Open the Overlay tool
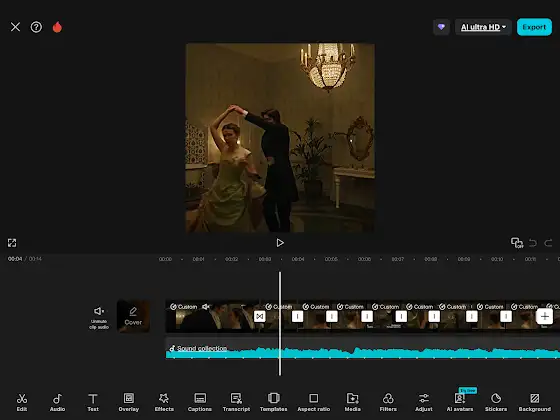Screen dimensions: 560x420 [x=129, y=402]
